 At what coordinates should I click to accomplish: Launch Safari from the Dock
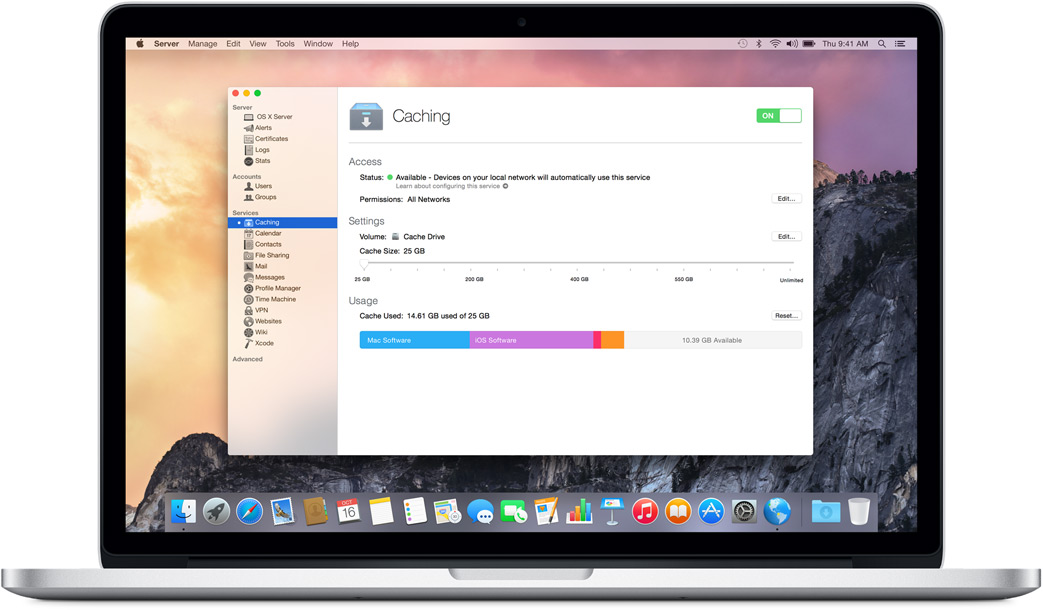tap(249, 512)
